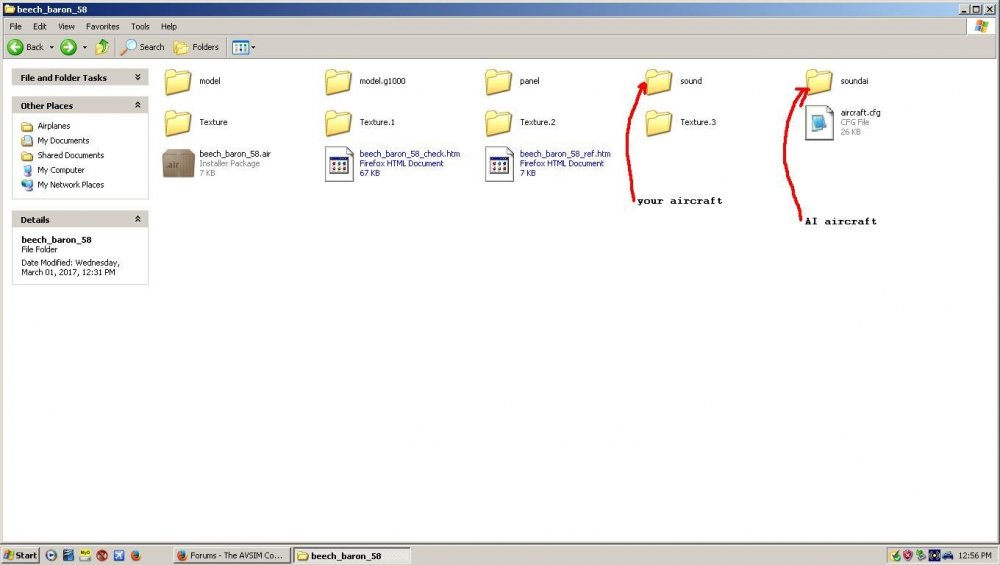Click beech_baron_58 taskbar button
Viewport: 1000px width, 565px height.
pyautogui.click(x=351, y=555)
